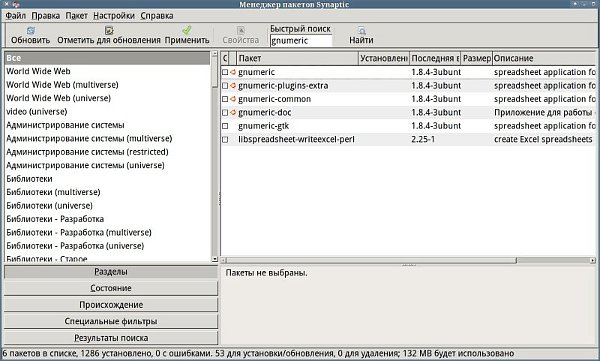Tick the status checkbox for gnumeric-doc

click(225, 112)
